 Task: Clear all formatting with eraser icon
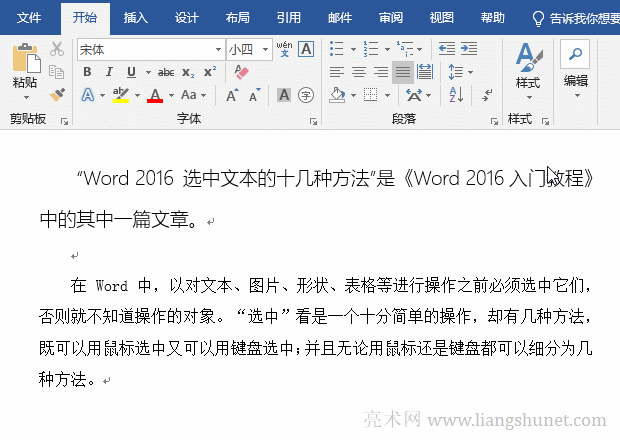tap(241, 72)
